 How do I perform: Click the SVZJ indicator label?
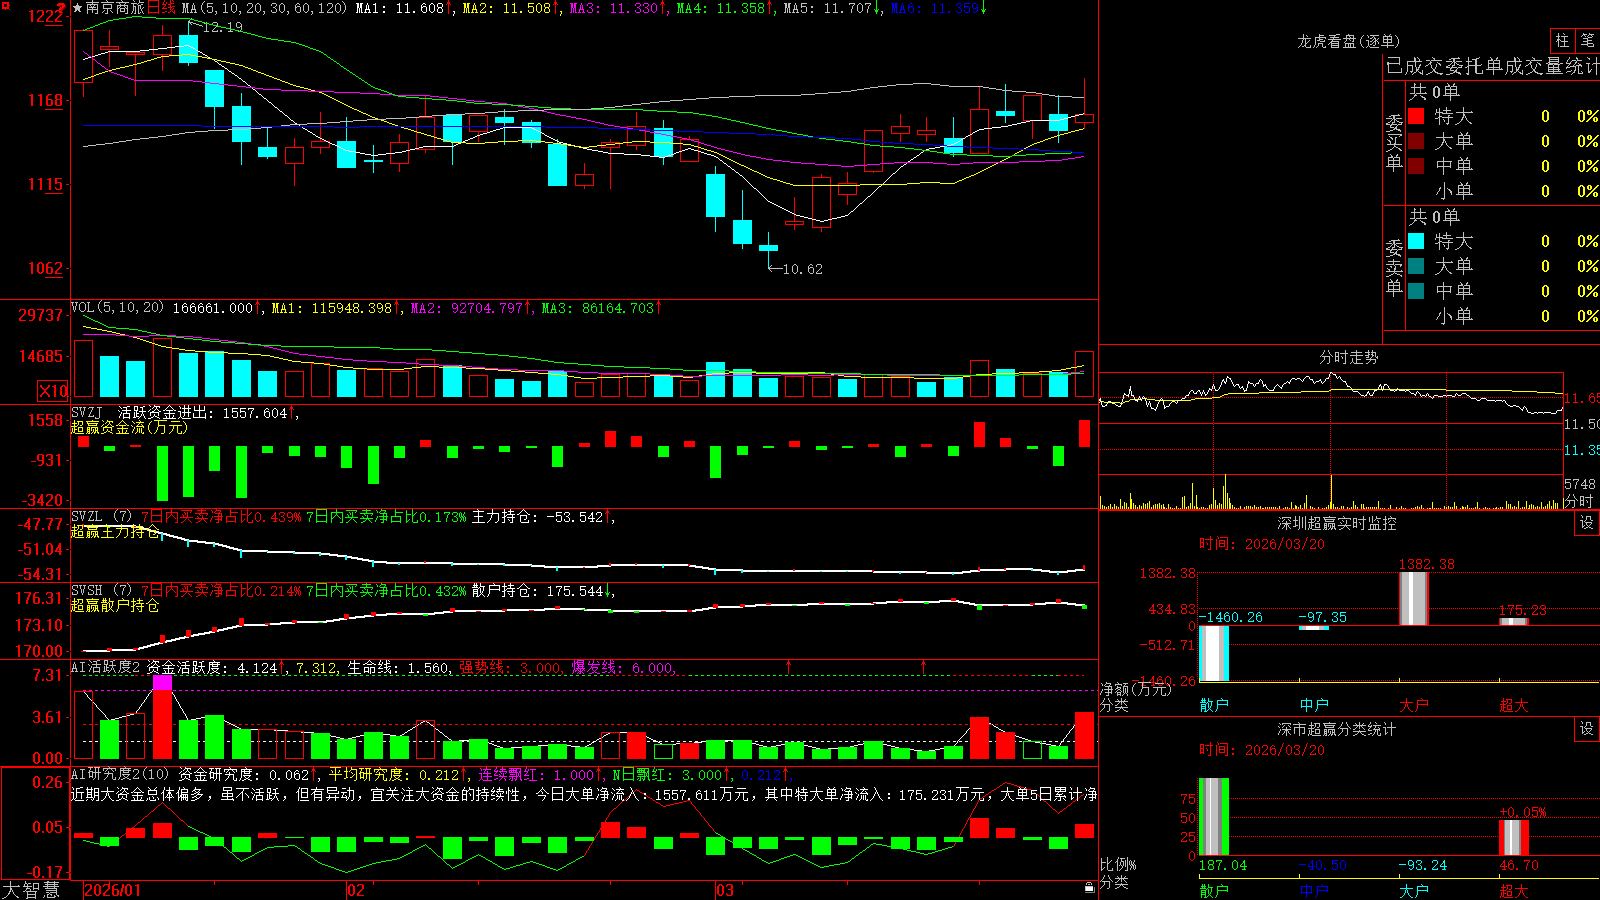tap(87, 412)
